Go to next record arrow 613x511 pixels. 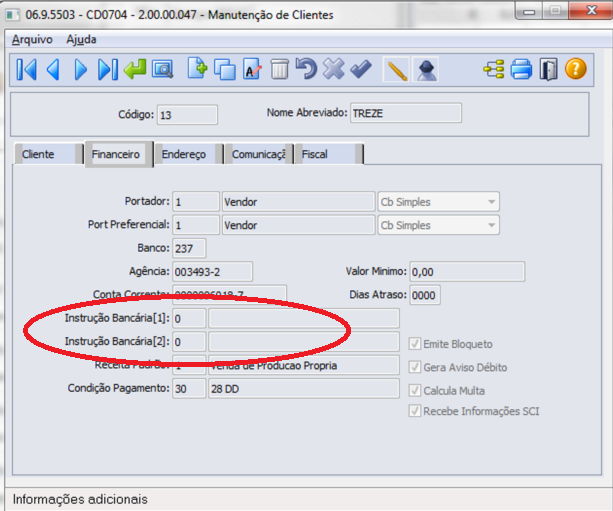[81, 70]
